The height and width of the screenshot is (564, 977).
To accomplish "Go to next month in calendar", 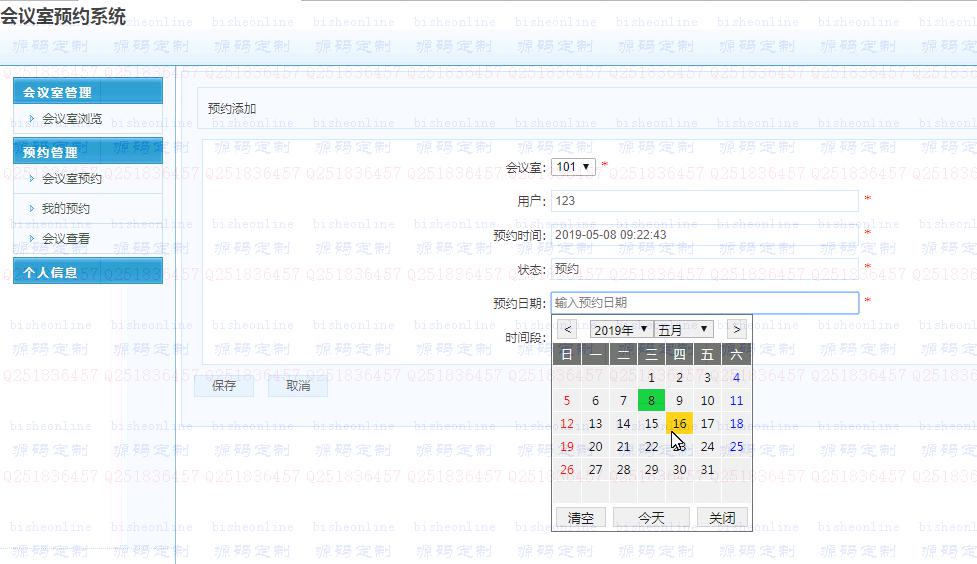I will pos(736,330).
